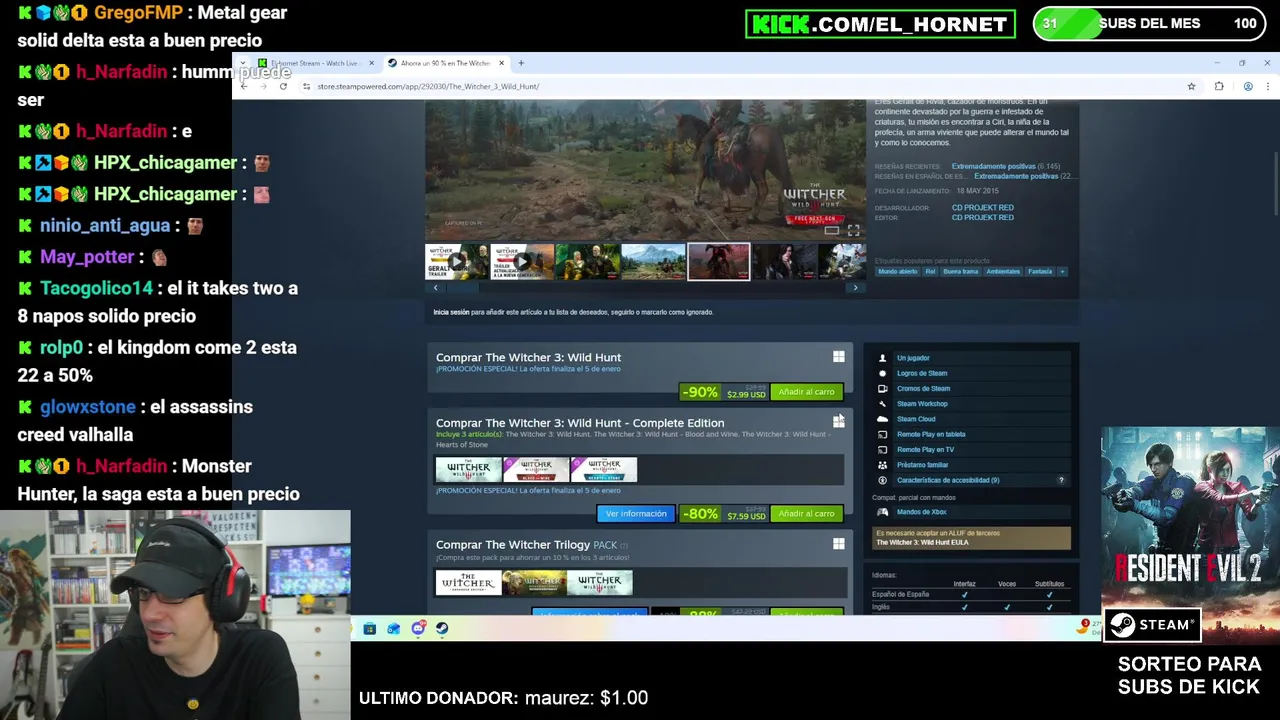
Task: Open CD PROJEKT RED developer link
Action: coord(982,208)
